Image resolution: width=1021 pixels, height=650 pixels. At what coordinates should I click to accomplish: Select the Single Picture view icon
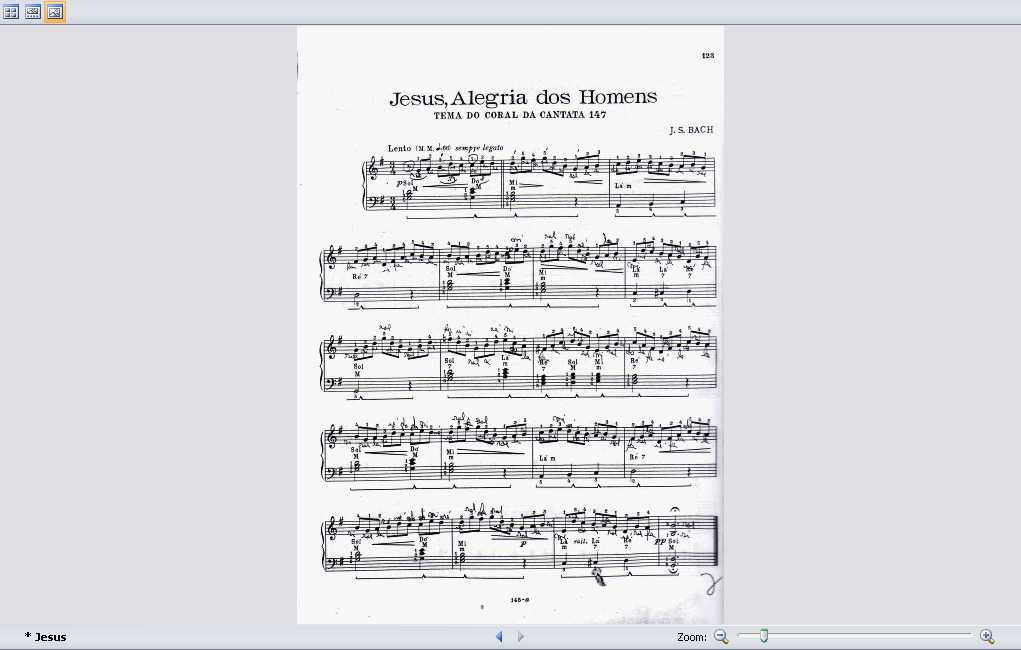pyautogui.click(x=55, y=12)
